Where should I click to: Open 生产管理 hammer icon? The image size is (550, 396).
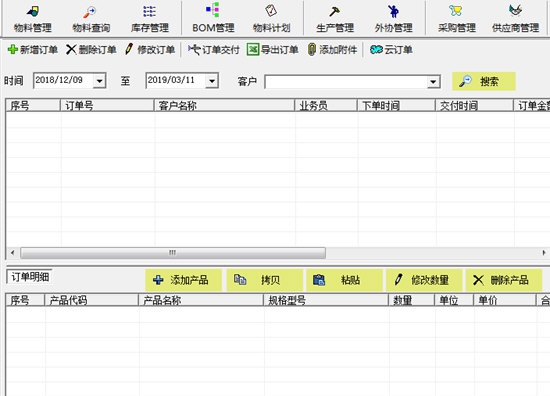(x=335, y=12)
